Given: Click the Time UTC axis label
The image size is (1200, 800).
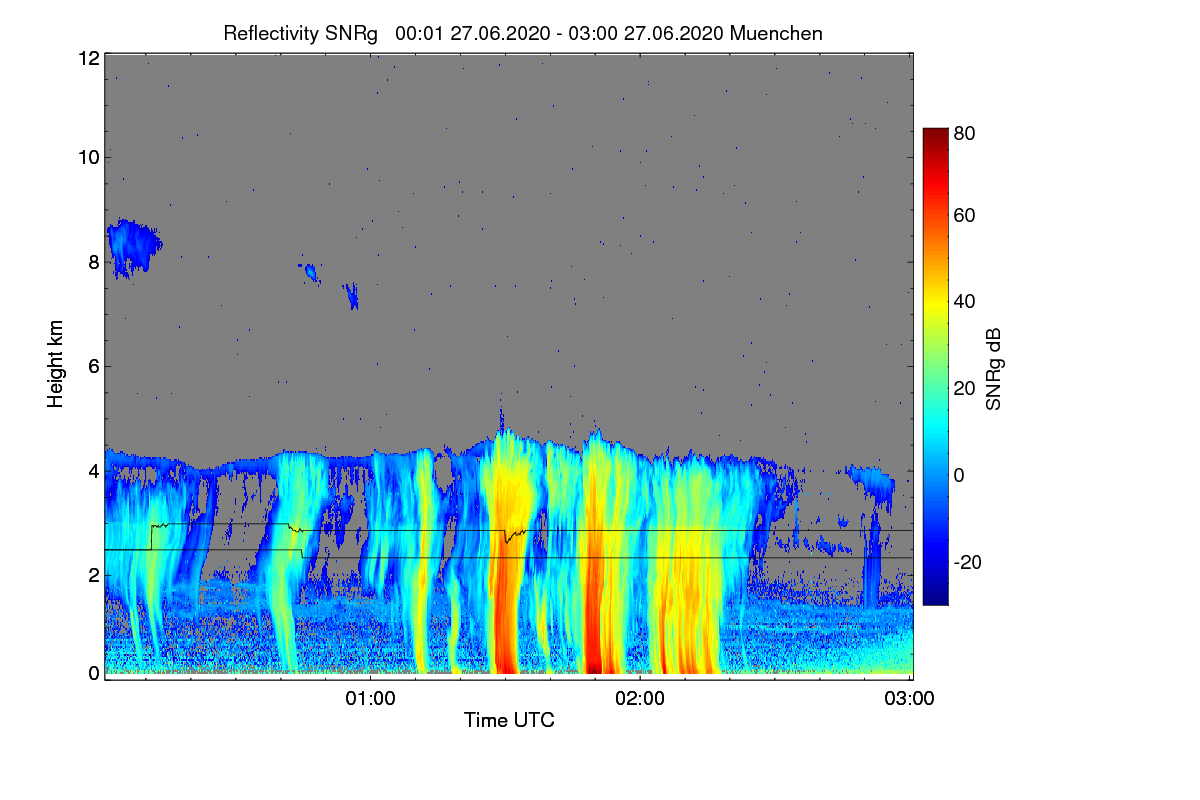Looking at the screenshot, I should pyautogui.click(x=509, y=720).
